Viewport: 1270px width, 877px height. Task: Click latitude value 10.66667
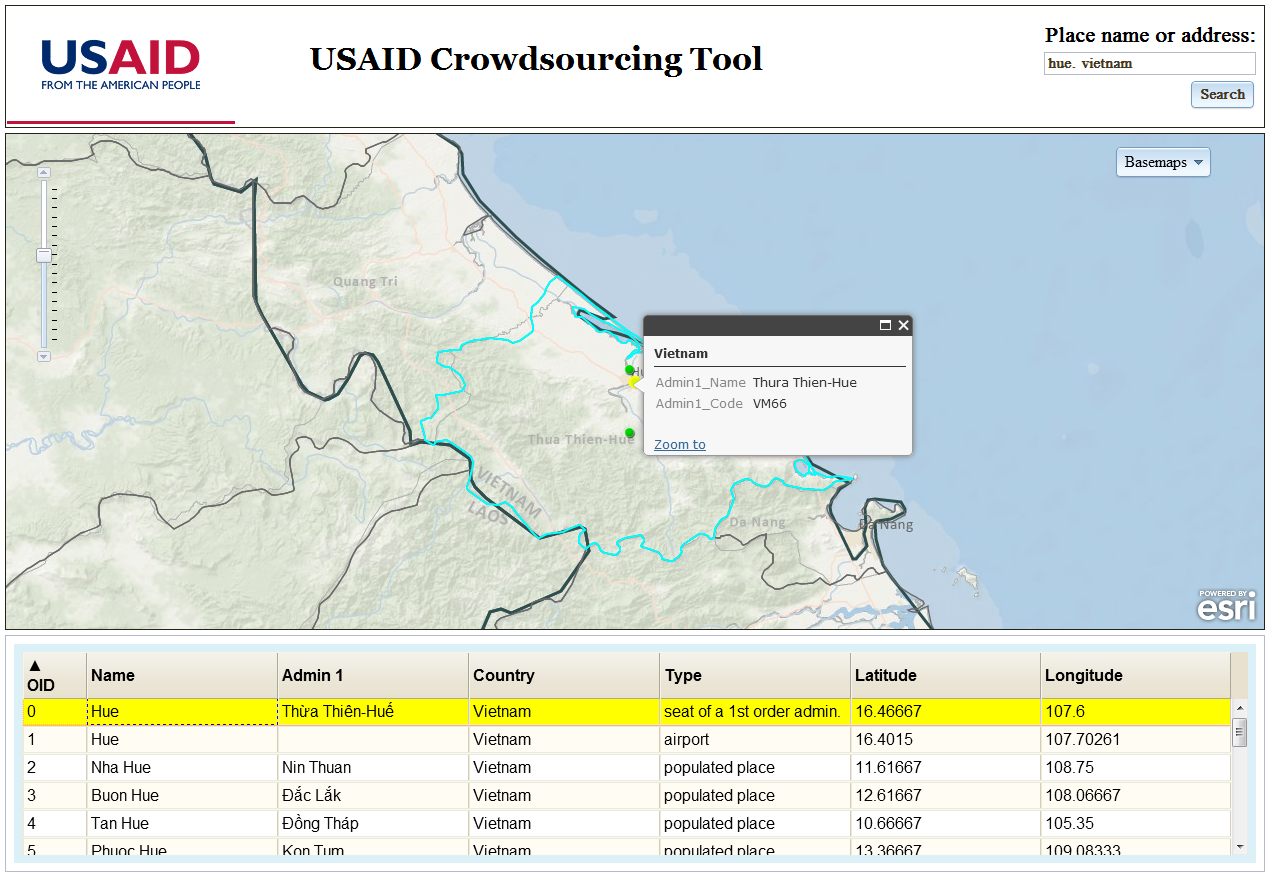(x=945, y=824)
